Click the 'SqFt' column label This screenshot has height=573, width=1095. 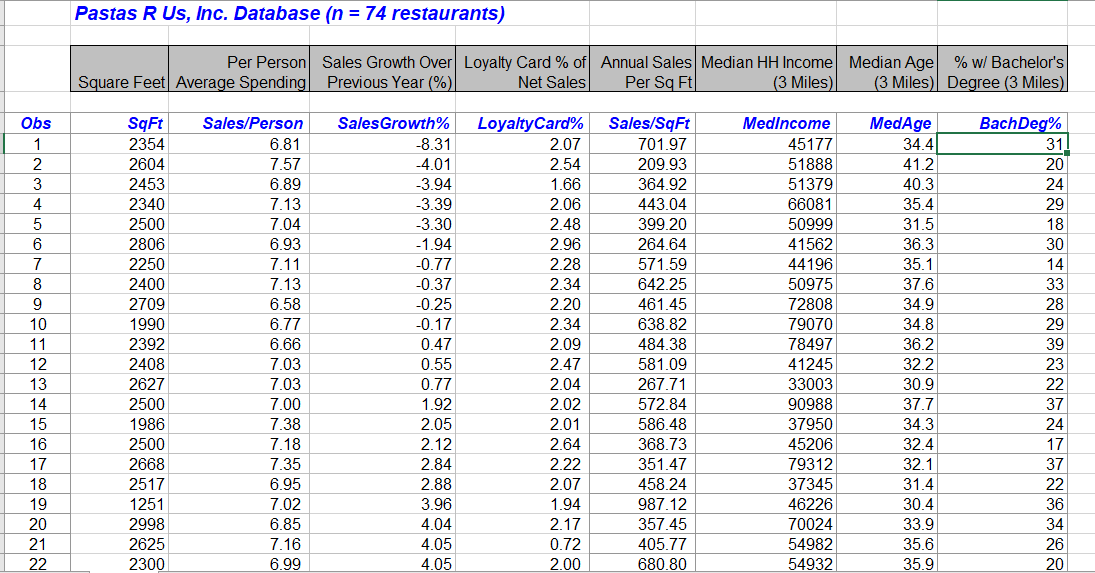tap(119, 124)
